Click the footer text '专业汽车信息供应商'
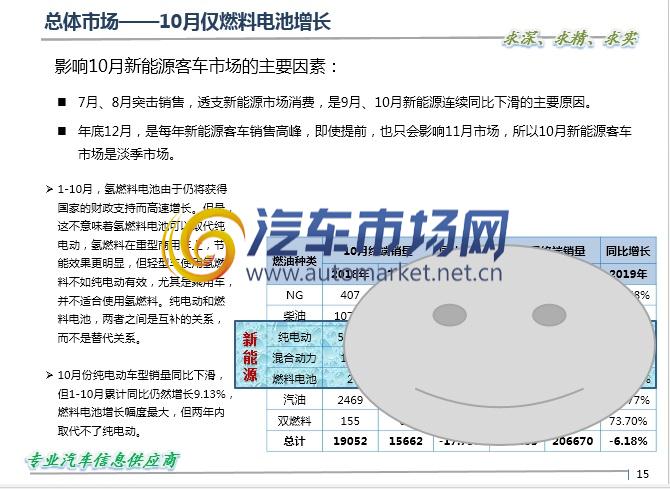The width and height of the screenshot is (670, 489). [x=103, y=460]
